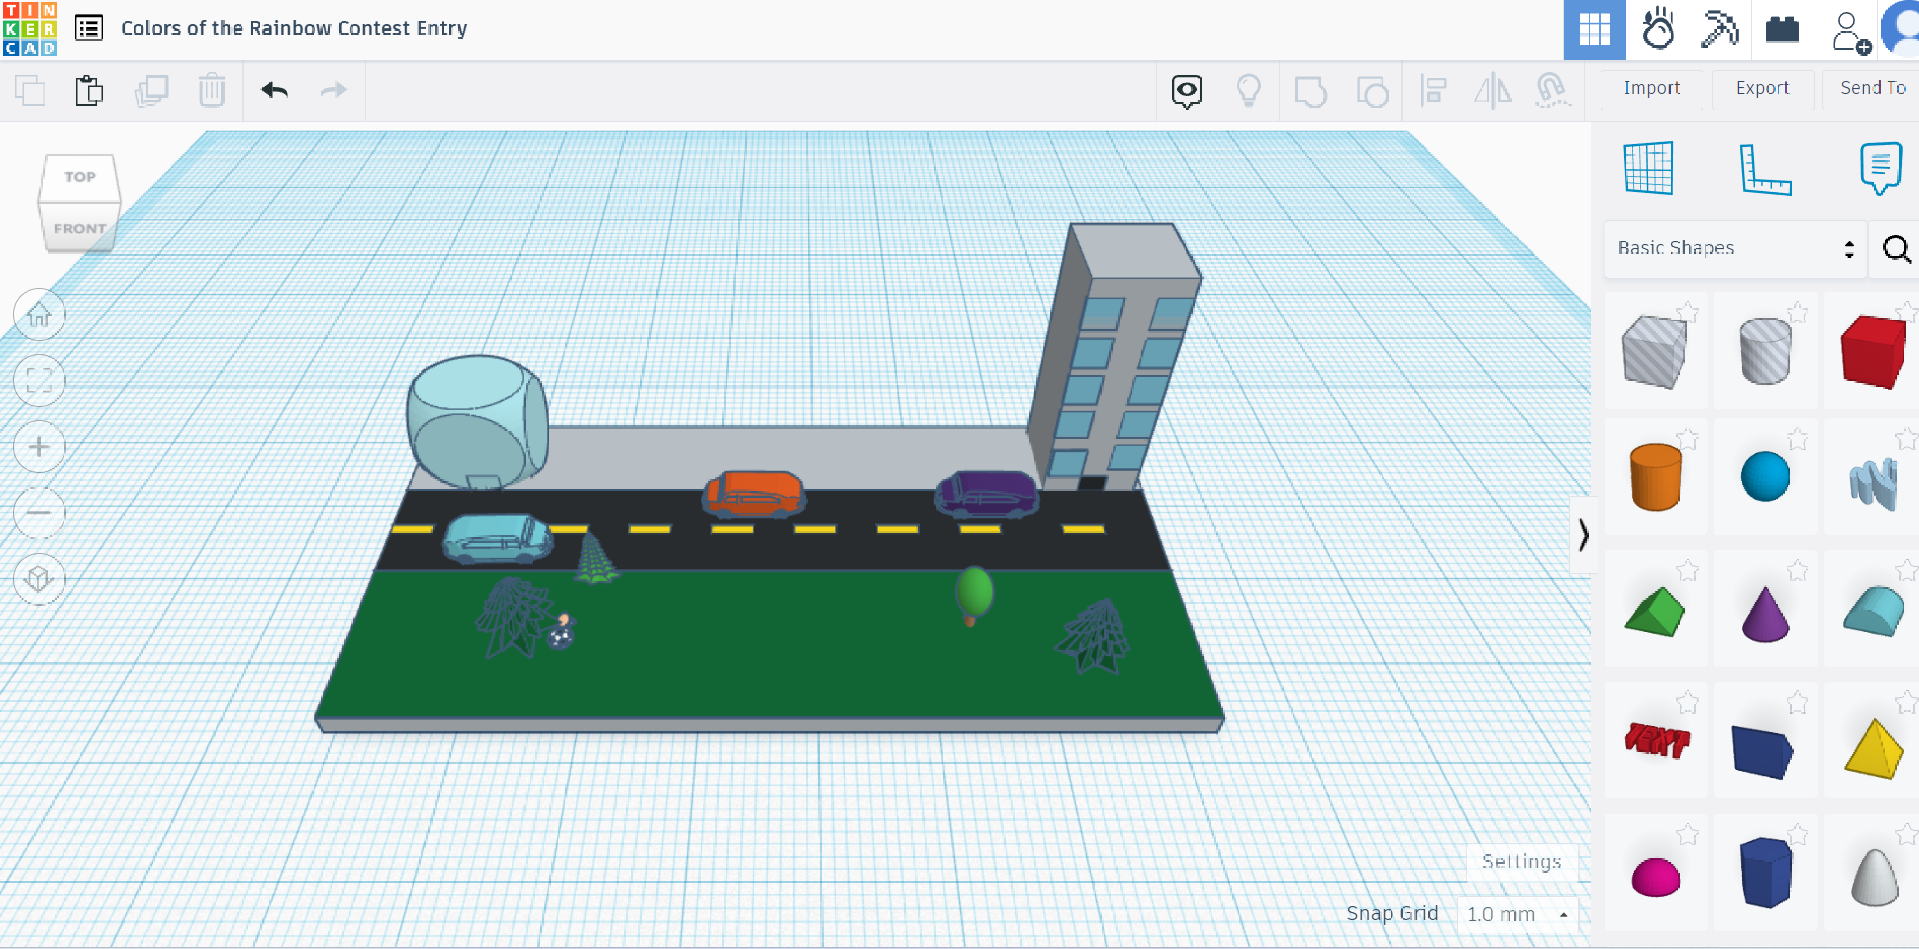Click the Import button
This screenshot has height=949, width=1919.
tap(1651, 88)
